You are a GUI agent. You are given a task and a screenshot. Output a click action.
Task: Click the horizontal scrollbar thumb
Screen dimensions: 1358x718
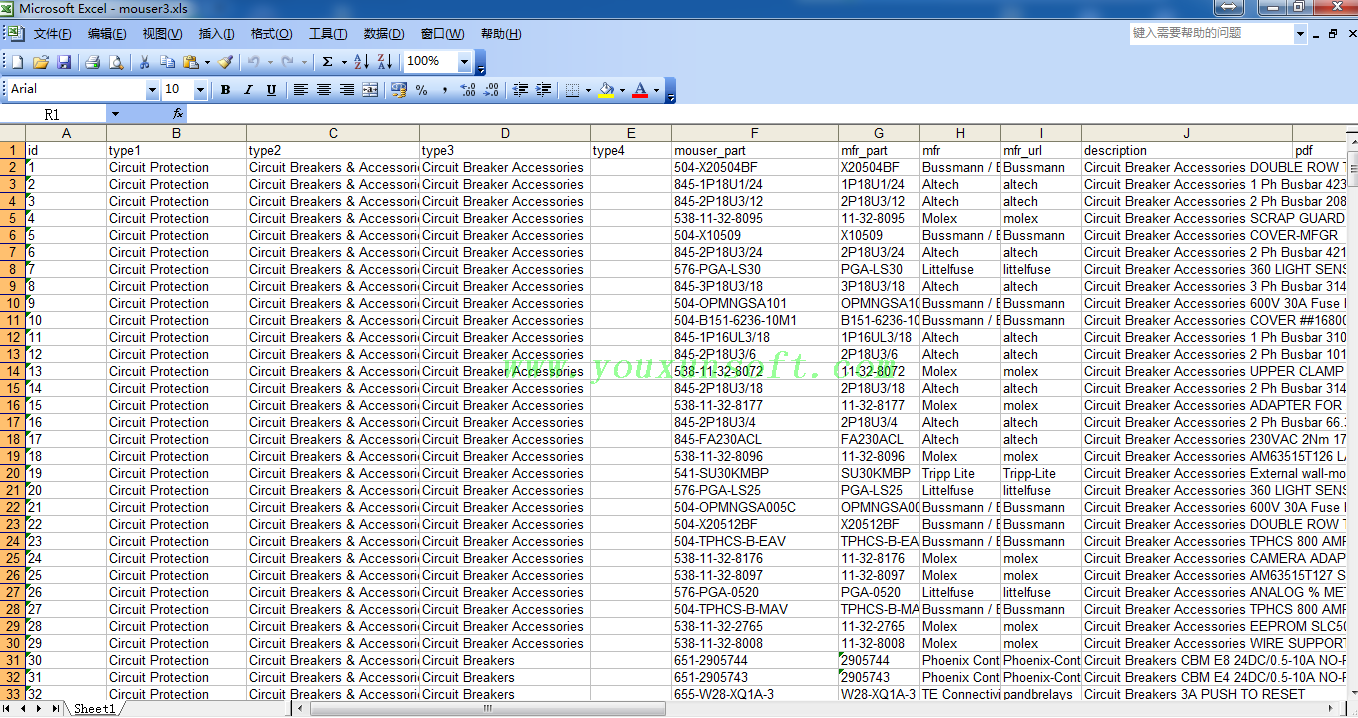coord(488,709)
